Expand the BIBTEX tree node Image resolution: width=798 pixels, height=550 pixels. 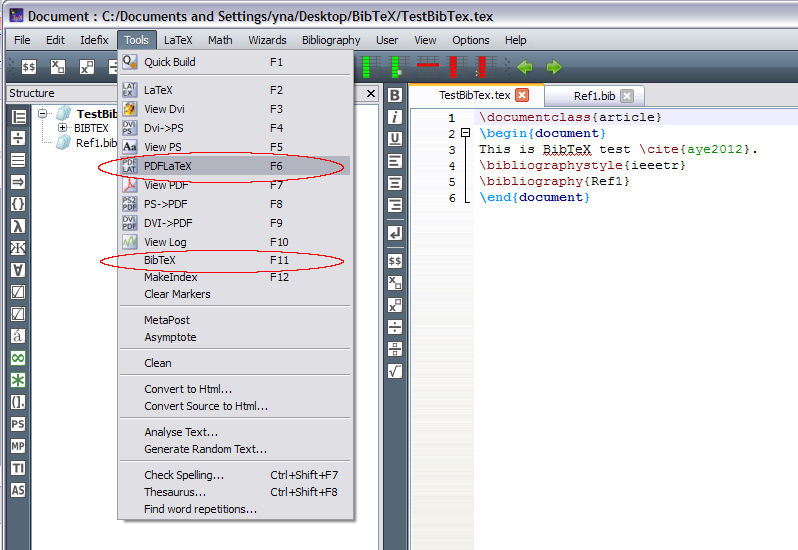coord(63,128)
